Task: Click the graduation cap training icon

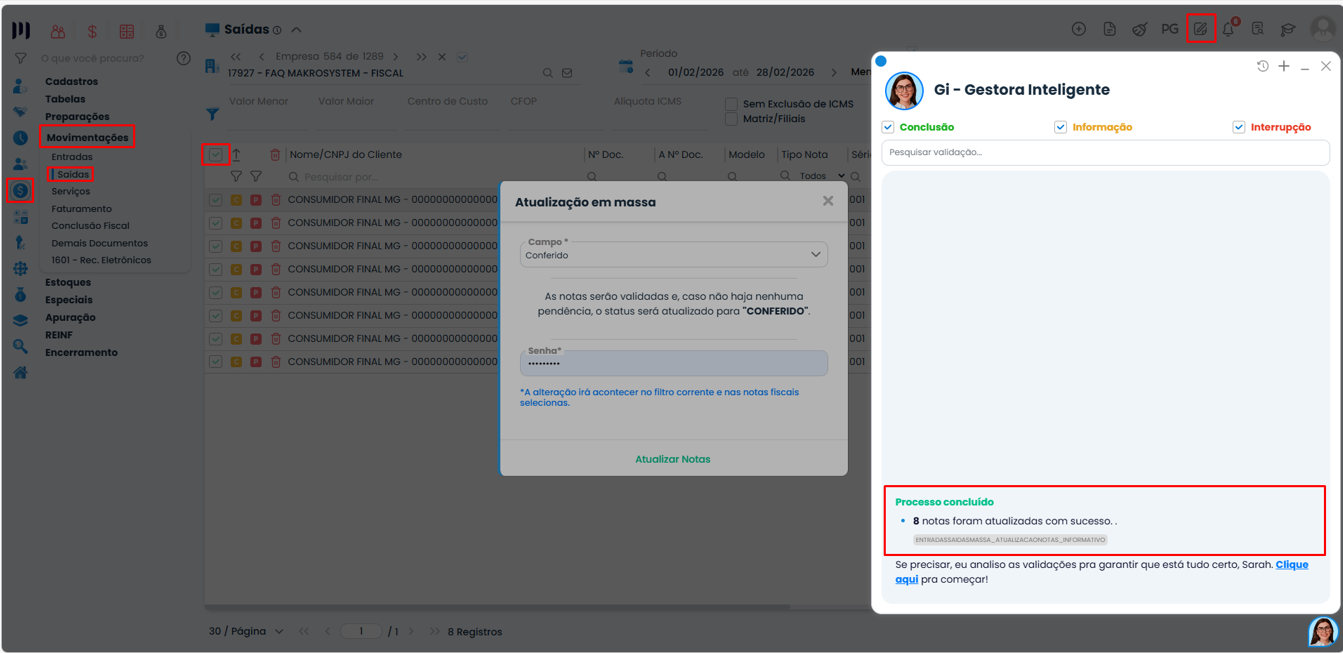Action: [x=1288, y=29]
